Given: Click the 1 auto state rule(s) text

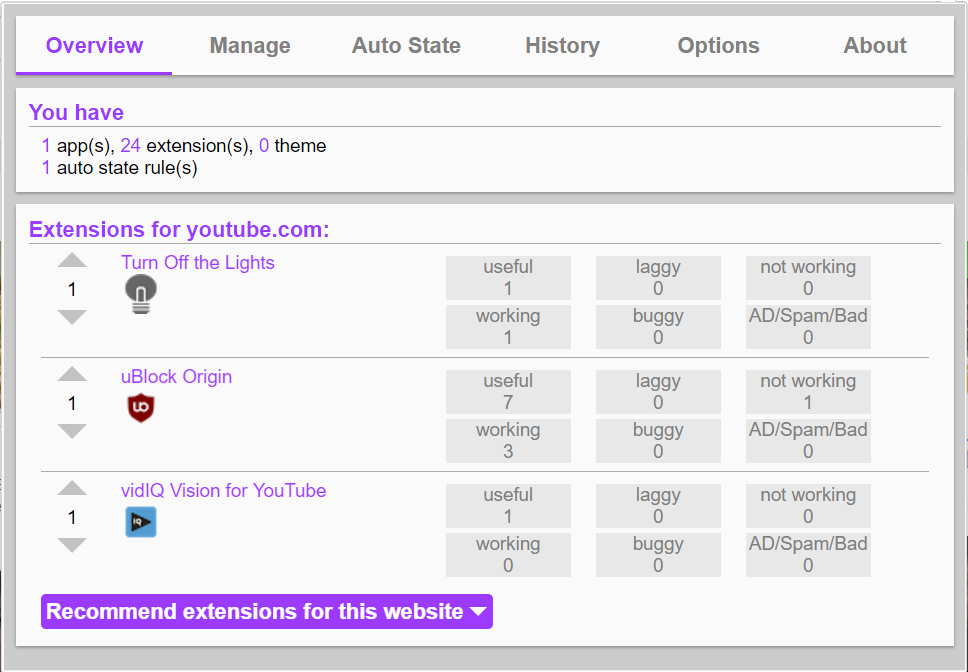Looking at the screenshot, I should pos(120,168).
